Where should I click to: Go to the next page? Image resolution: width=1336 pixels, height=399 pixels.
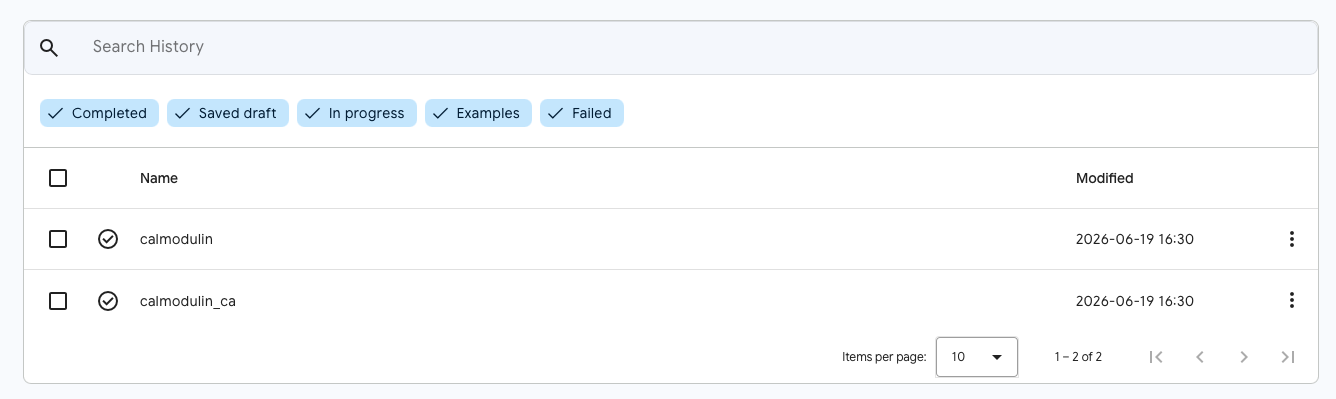[x=1244, y=357]
